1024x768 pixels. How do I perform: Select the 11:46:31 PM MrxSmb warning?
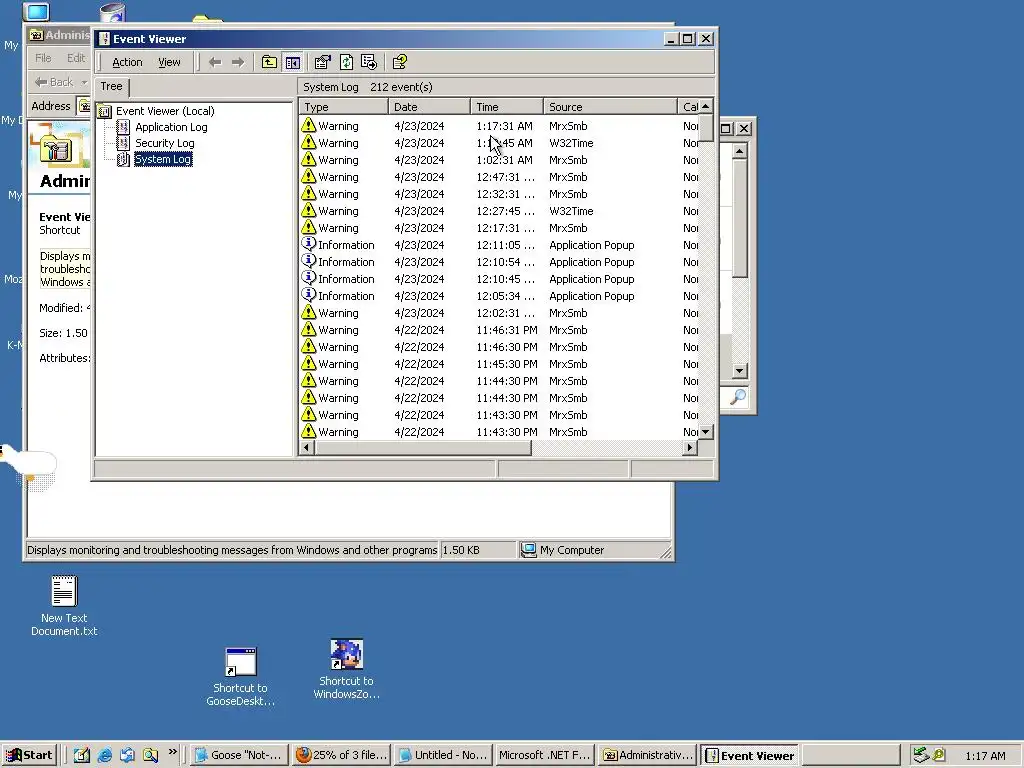coord(499,330)
